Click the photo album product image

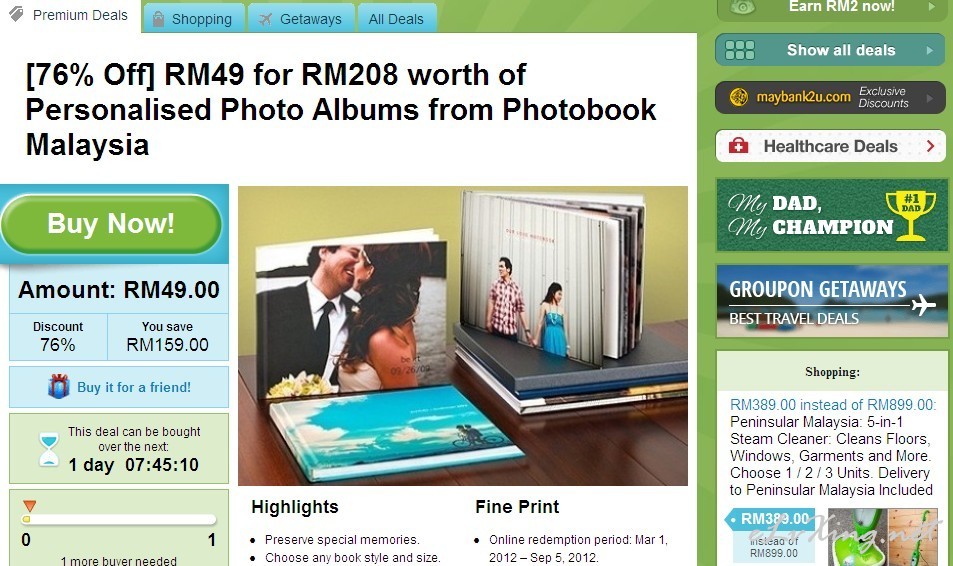(463, 336)
